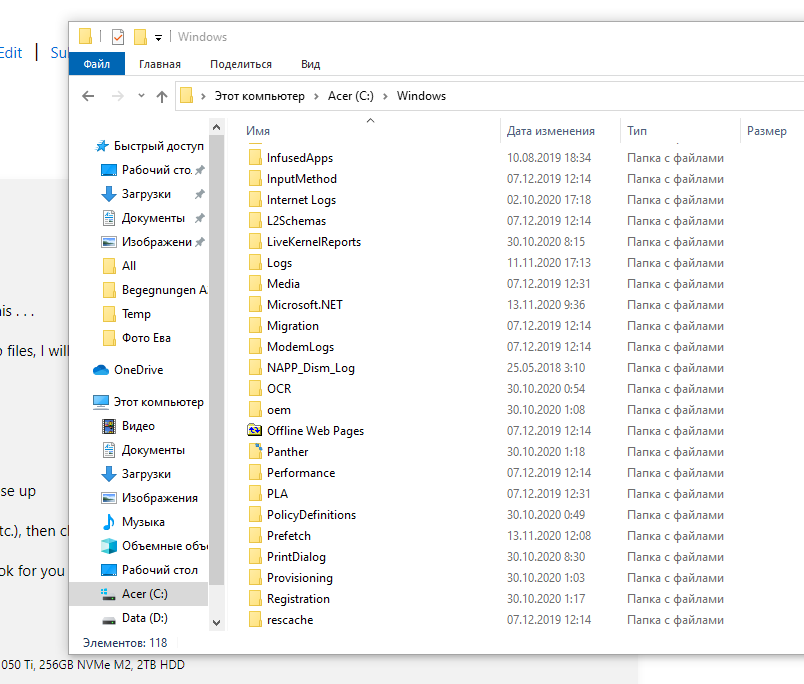The image size is (804, 684).
Task: Select the InfusedApps folder icon
Action: coord(255,157)
